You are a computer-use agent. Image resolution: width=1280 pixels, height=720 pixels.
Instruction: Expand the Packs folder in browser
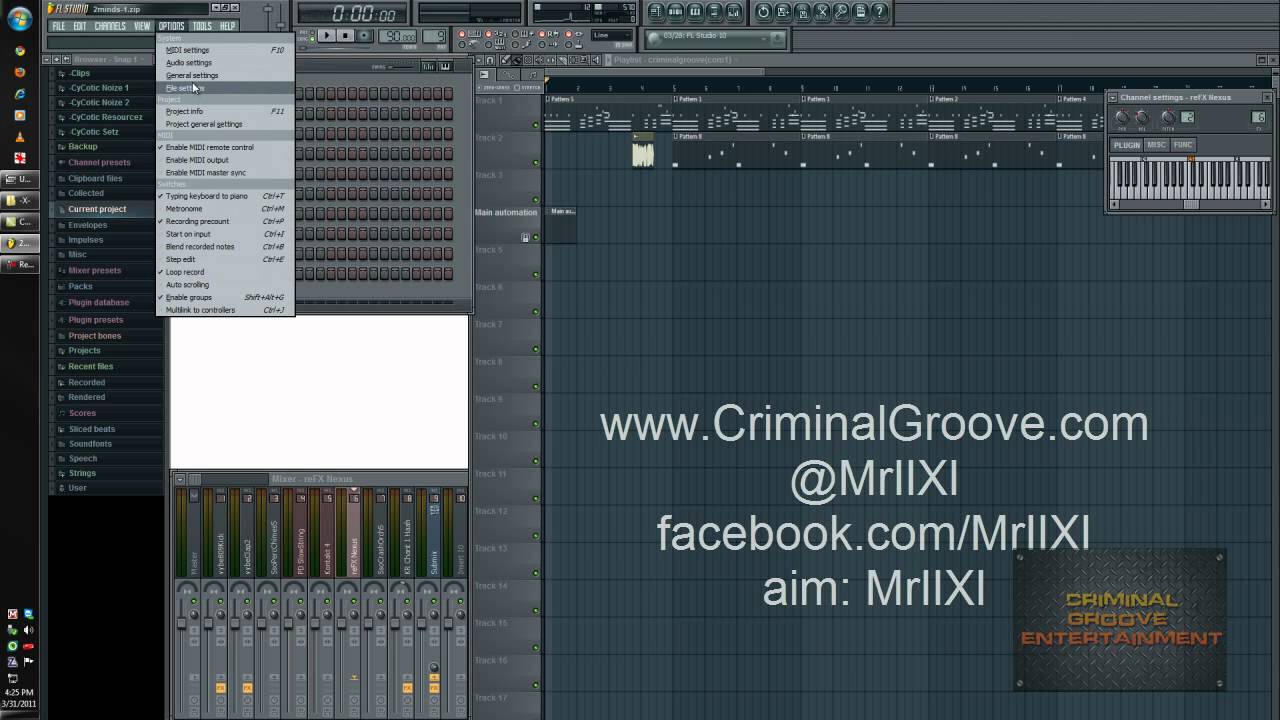click(x=80, y=286)
